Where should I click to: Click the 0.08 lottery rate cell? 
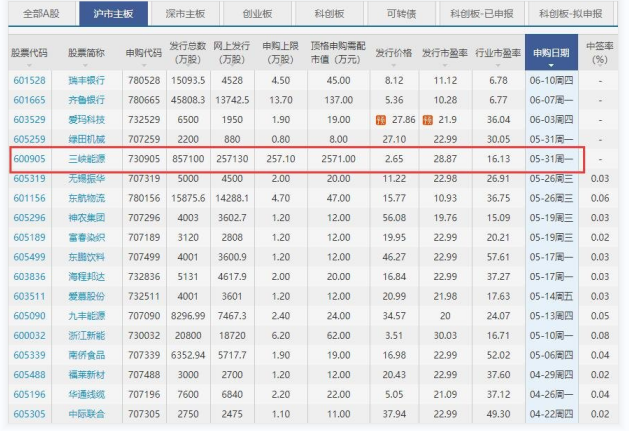tap(600, 335)
